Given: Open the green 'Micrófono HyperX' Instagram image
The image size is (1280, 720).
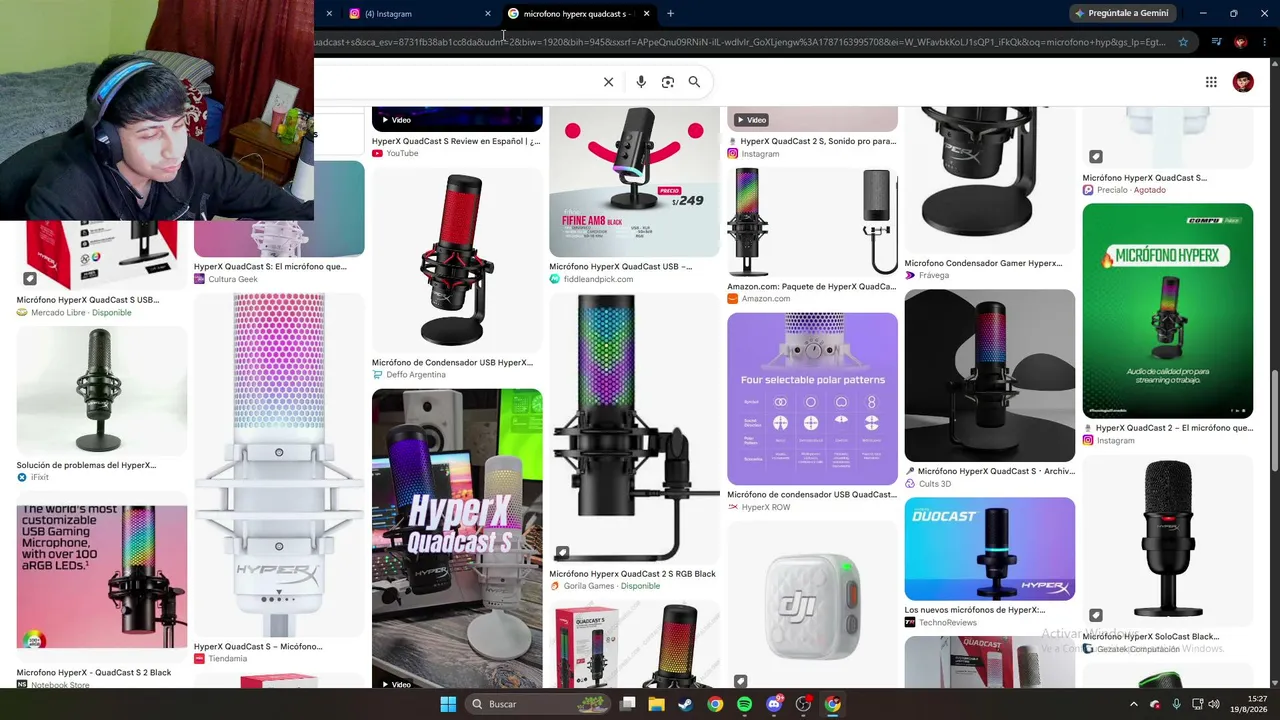Looking at the screenshot, I should (1167, 311).
